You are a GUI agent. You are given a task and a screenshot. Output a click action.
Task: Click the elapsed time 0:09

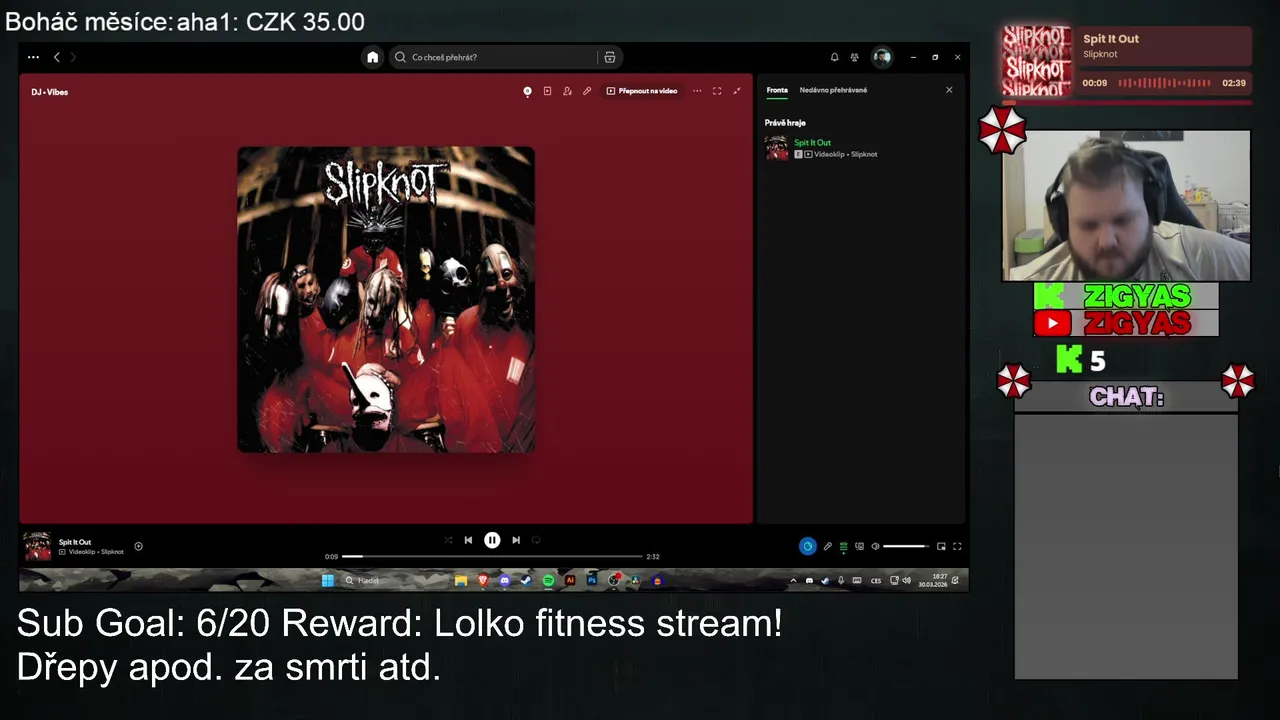tap(331, 557)
